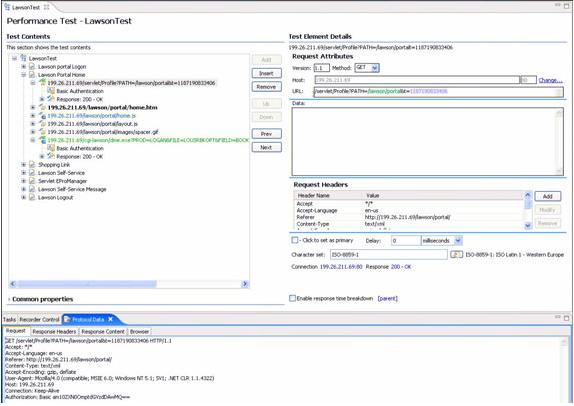
Task: Expand the lawson/portal/home.htm request node
Action: (33, 107)
